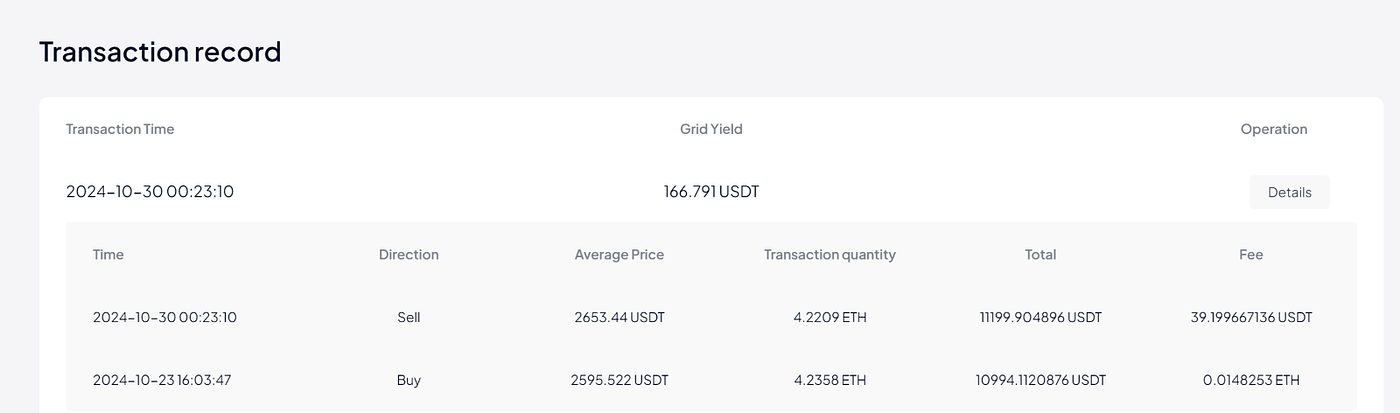Image resolution: width=1400 pixels, height=413 pixels.
Task: Click the 0.0148253 ETH fee value
Action: pos(1251,380)
